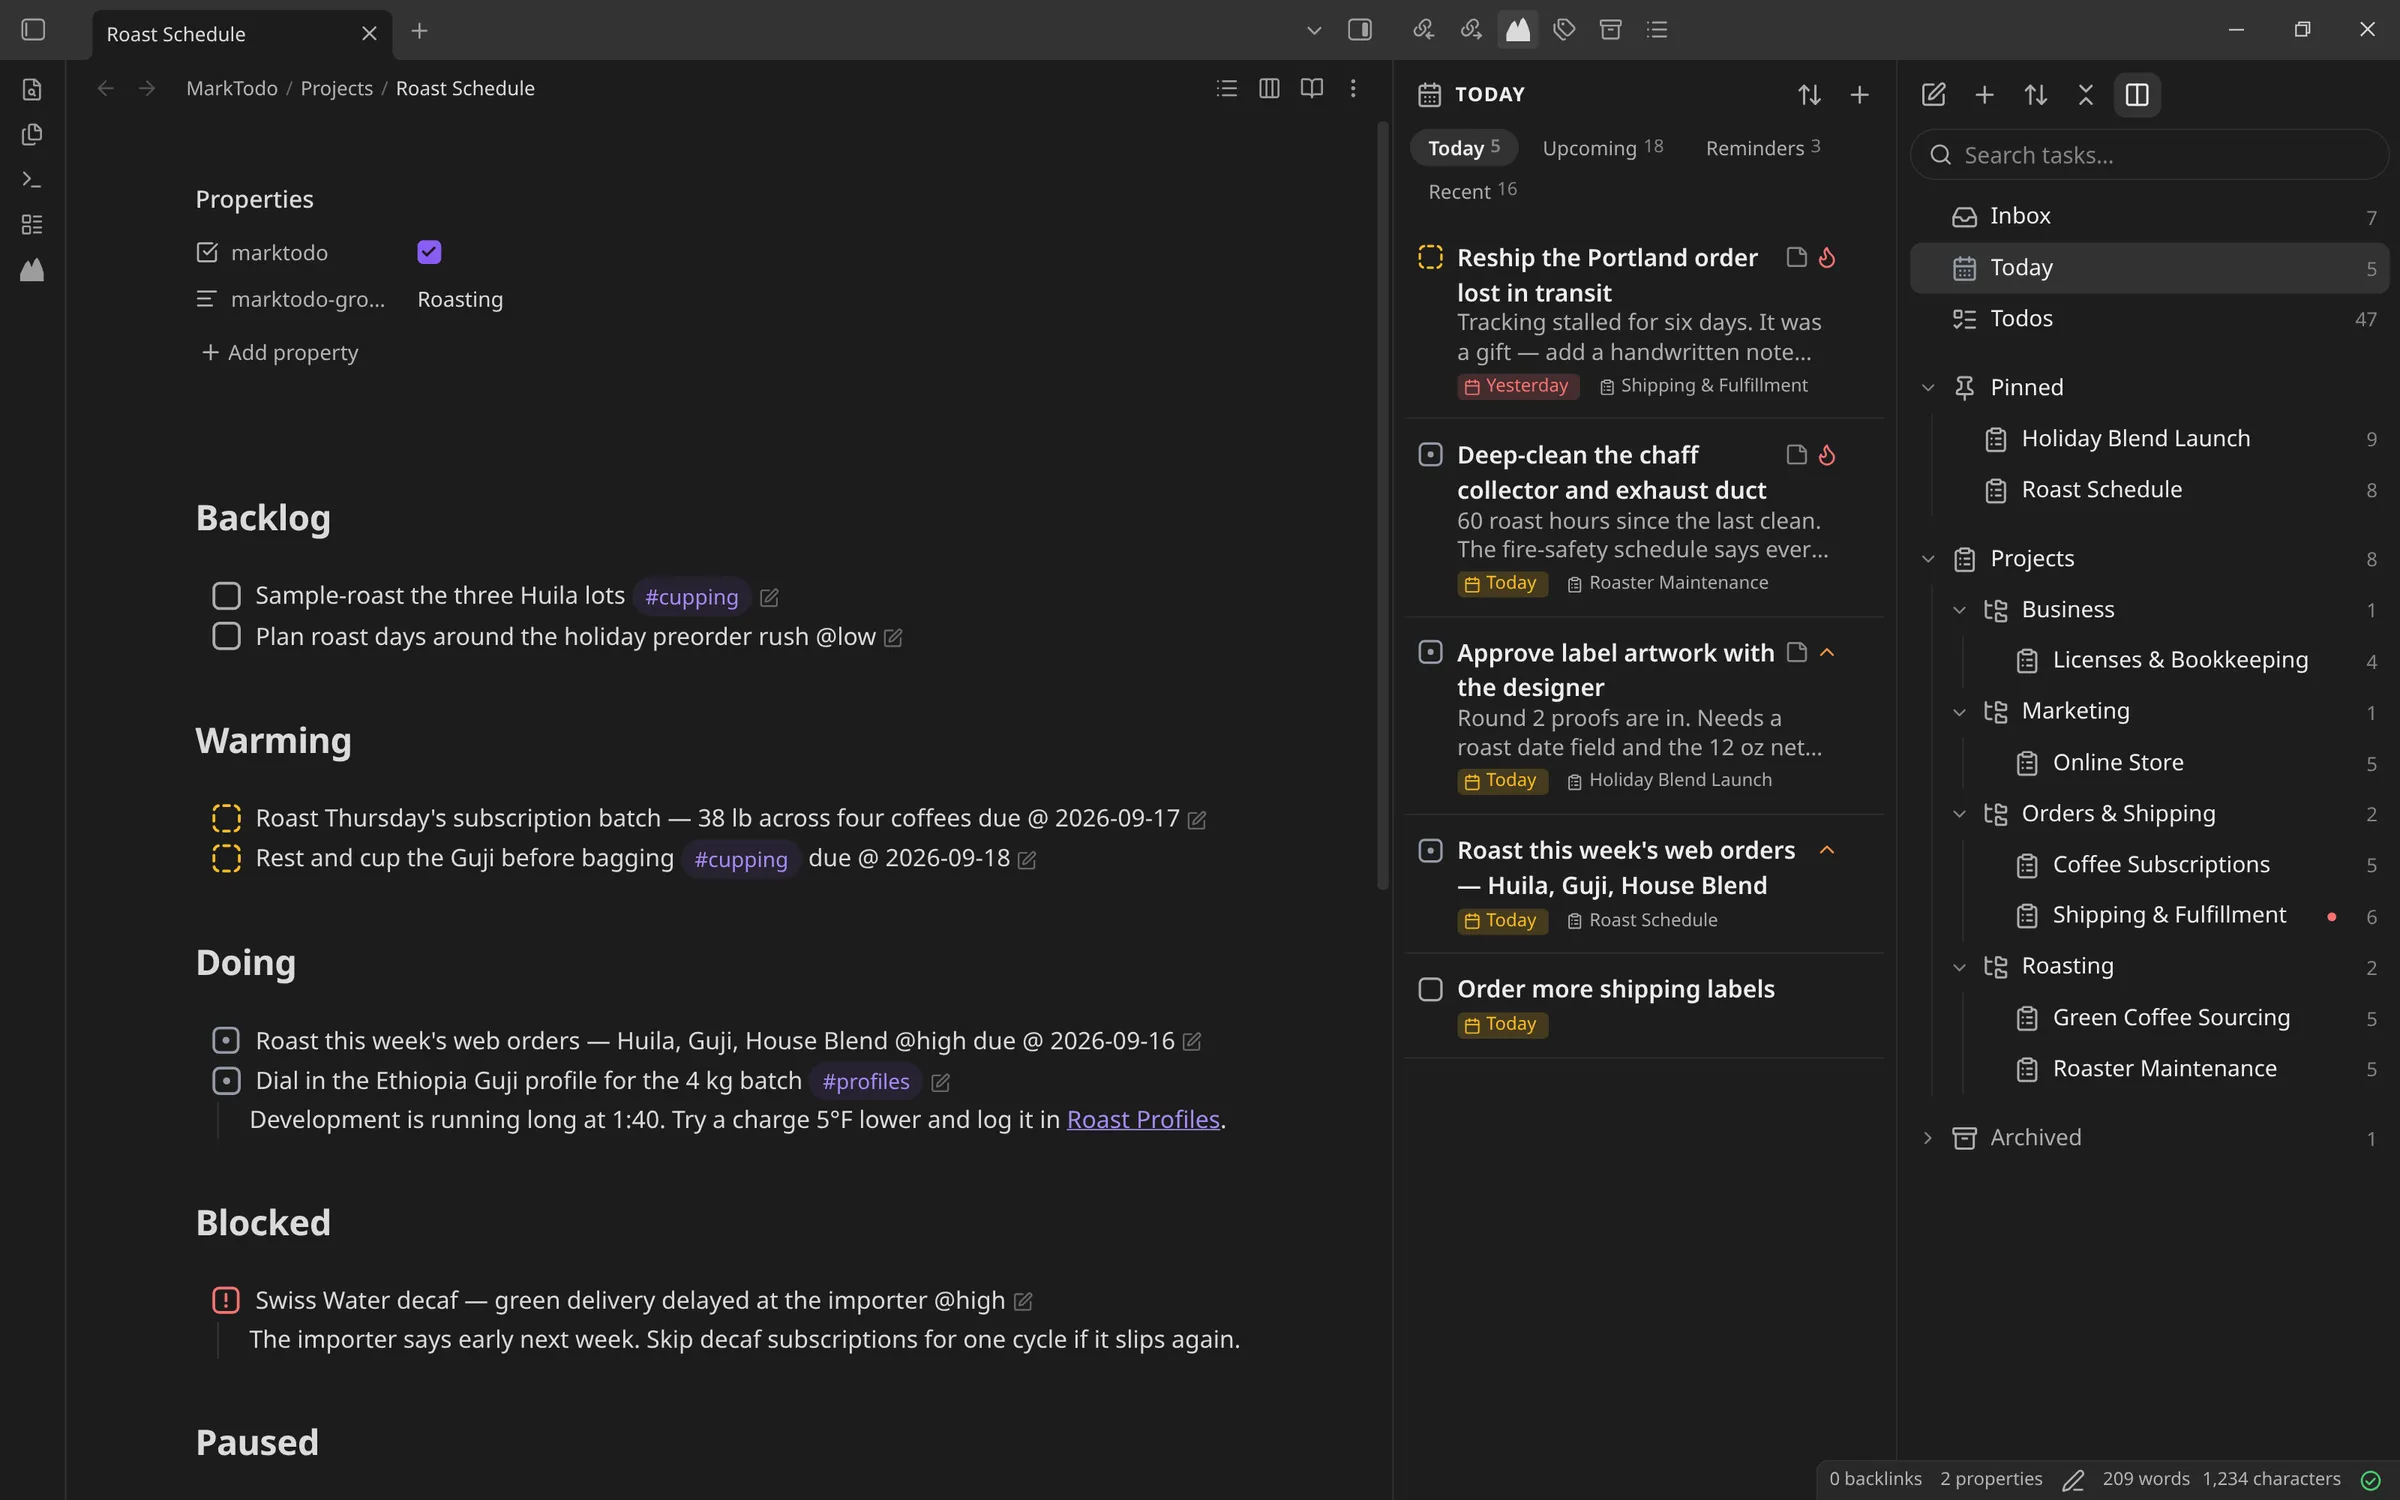Select the Today tab in TODAY panel

pos(1464,148)
